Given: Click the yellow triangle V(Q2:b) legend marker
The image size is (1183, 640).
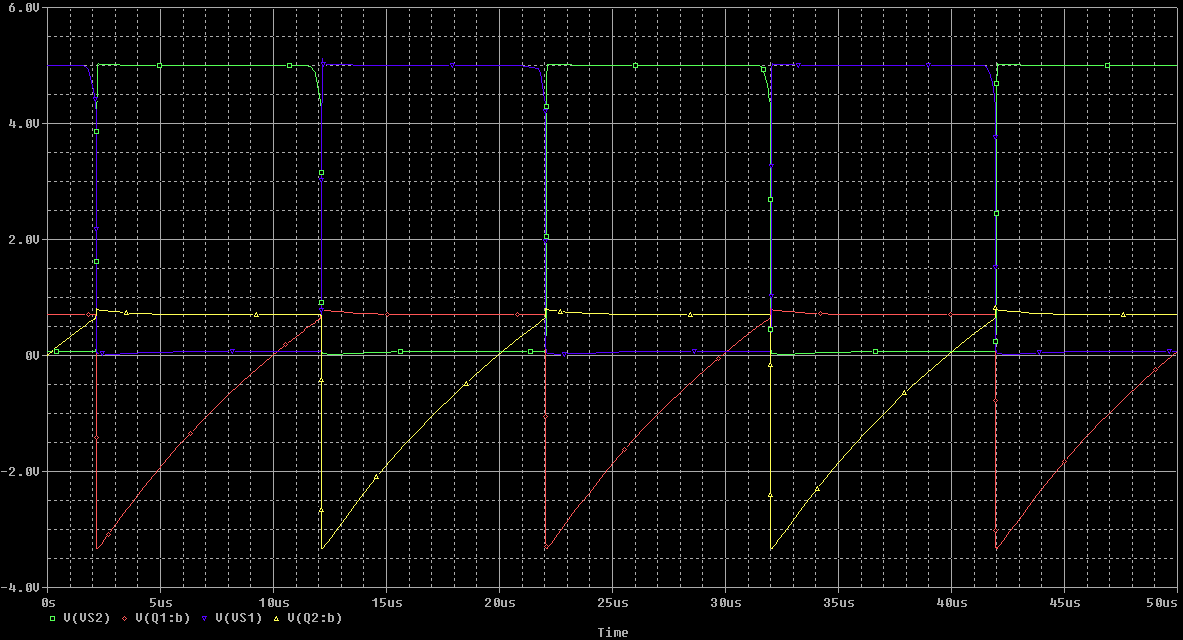Looking at the screenshot, I should point(278,618).
